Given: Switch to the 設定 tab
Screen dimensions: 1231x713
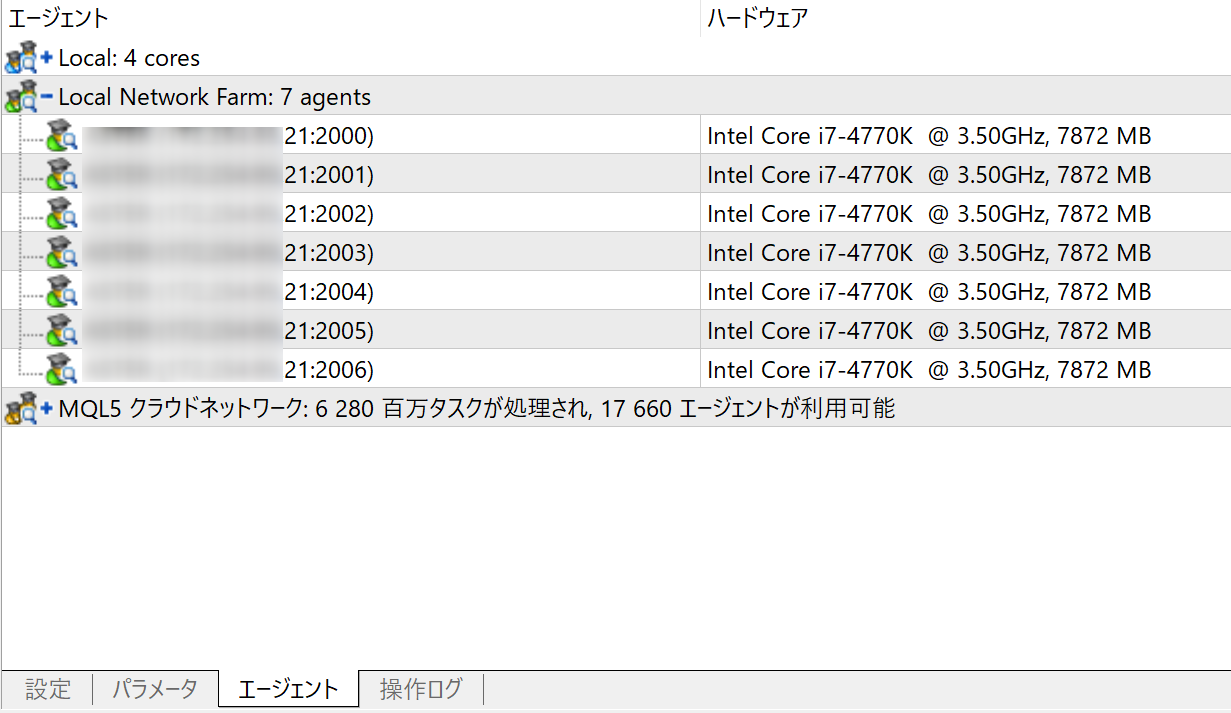Looking at the screenshot, I should tap(48, 689).
